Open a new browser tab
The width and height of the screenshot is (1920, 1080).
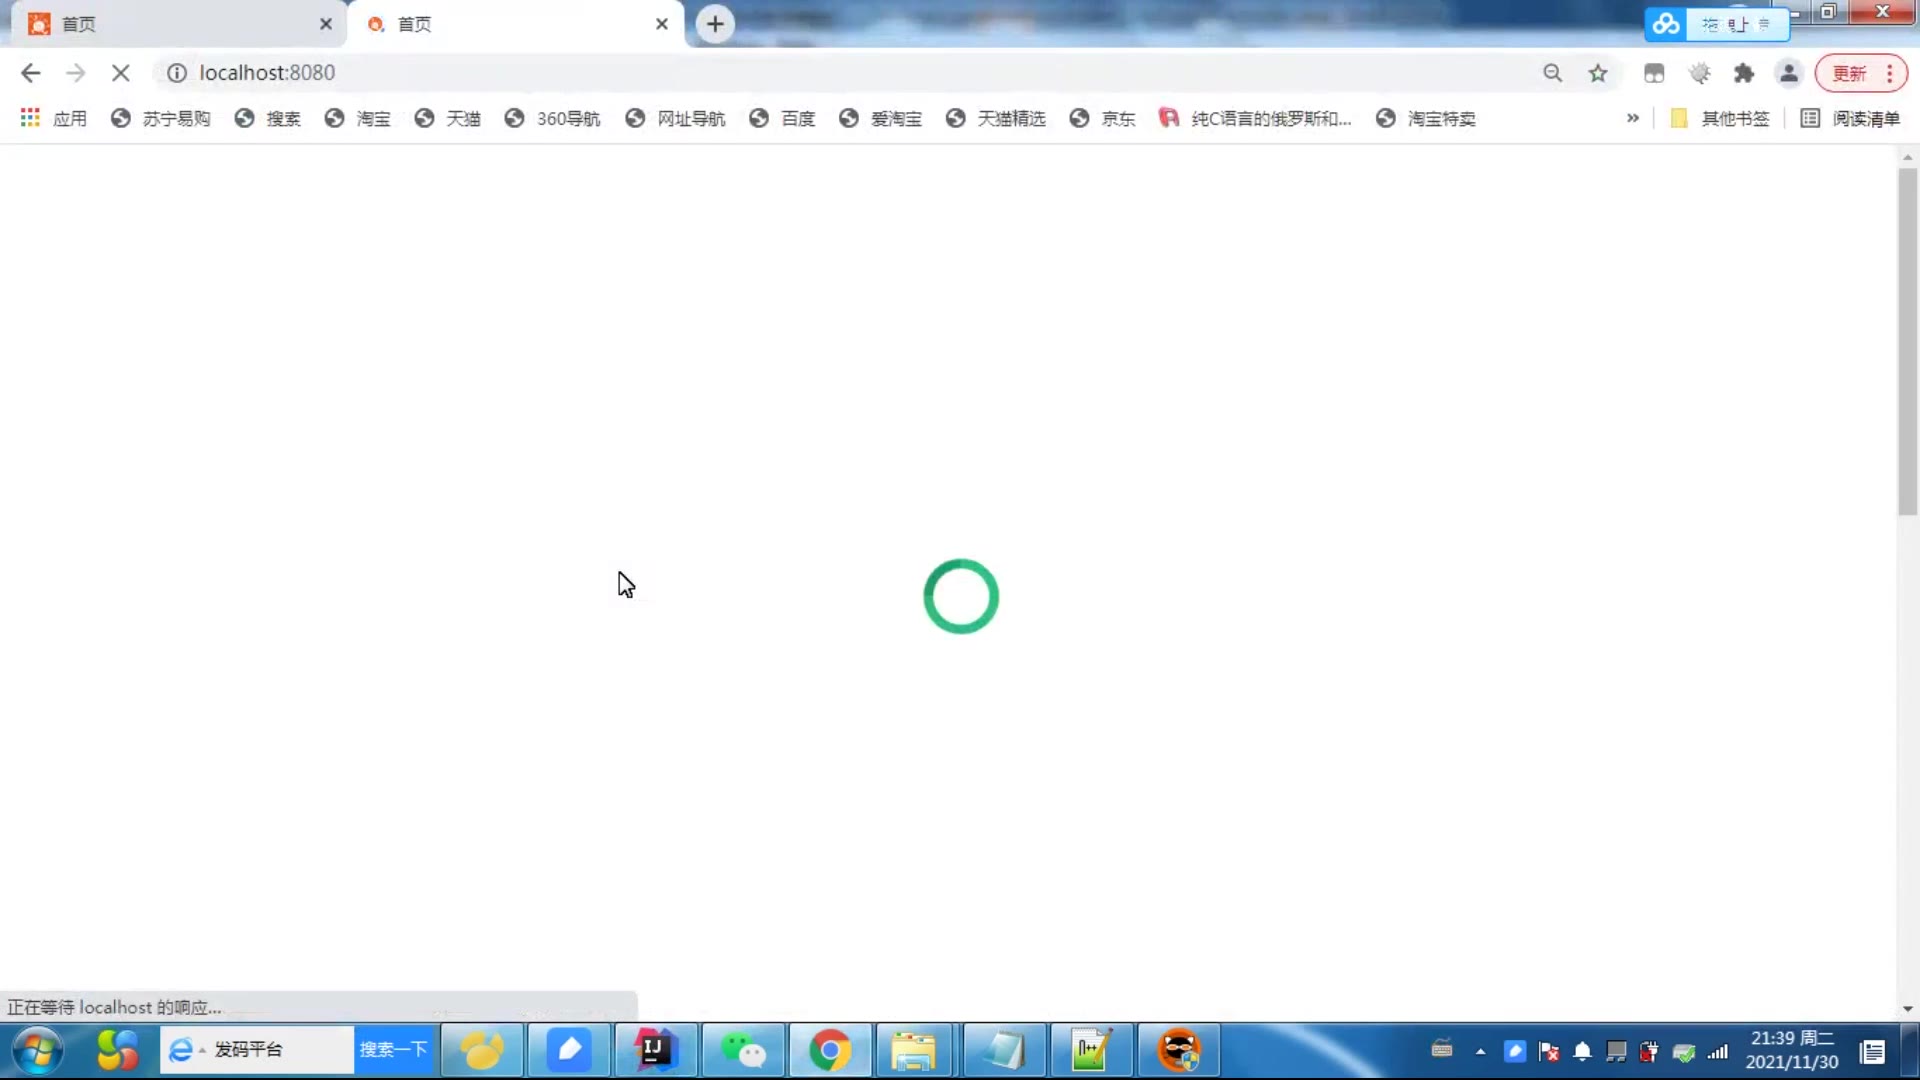[x=715, y=24]
